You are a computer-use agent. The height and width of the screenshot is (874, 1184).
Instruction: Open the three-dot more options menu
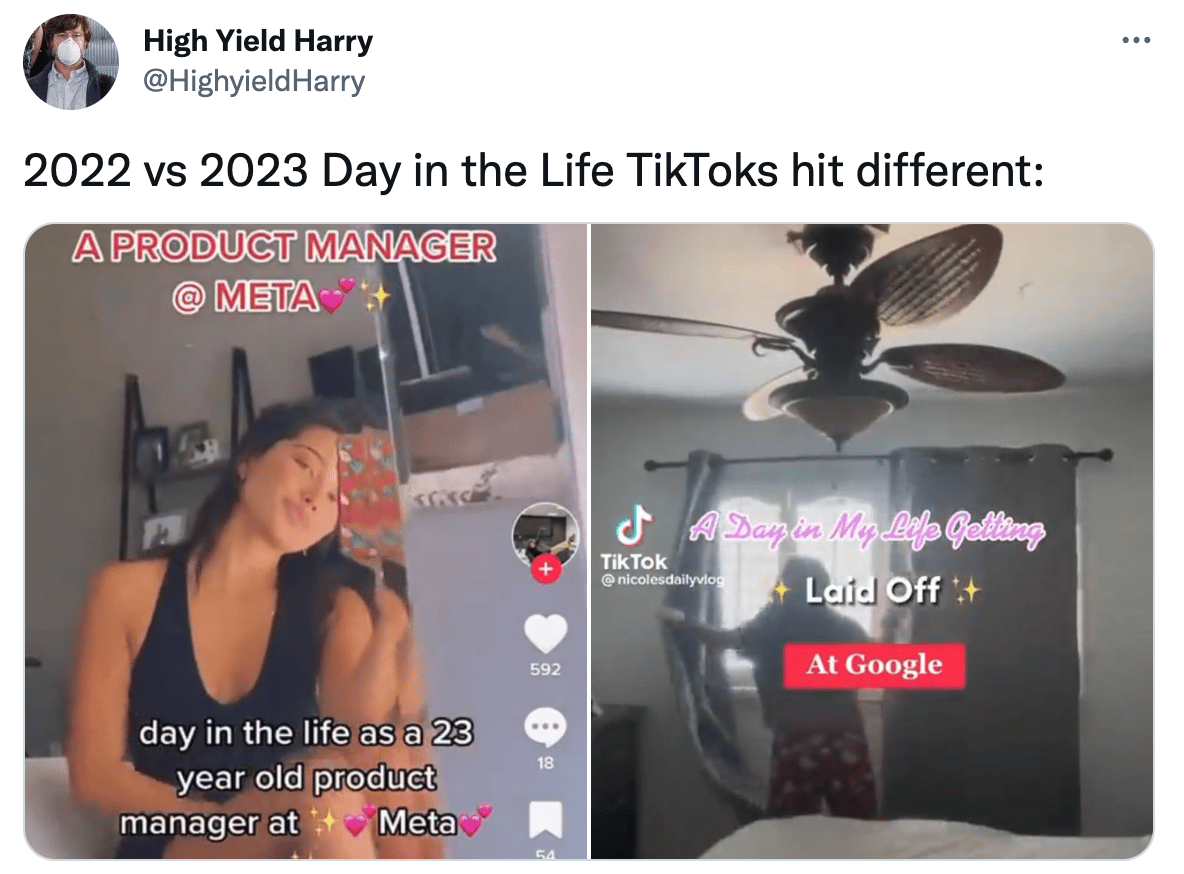1136,40
